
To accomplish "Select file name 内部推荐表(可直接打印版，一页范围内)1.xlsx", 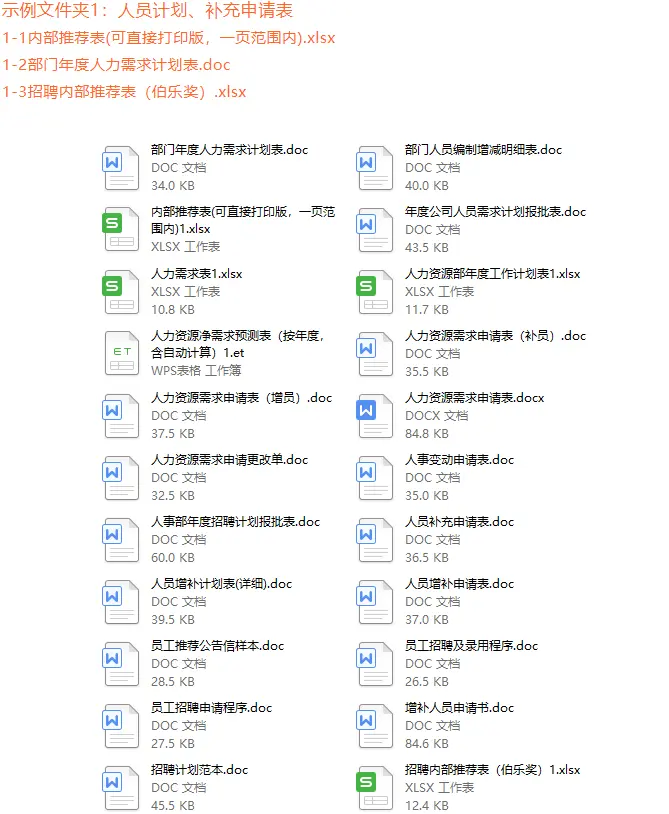I will coord(243,220).
